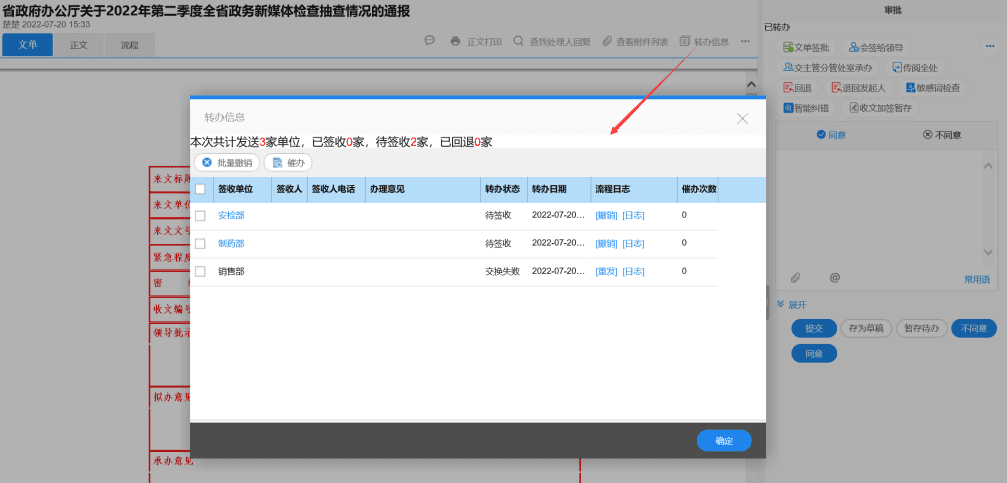The height and width of the screenshot is (483, 1007).
Task: Click [日志] in 安检部 row
Action: (633, 216)
